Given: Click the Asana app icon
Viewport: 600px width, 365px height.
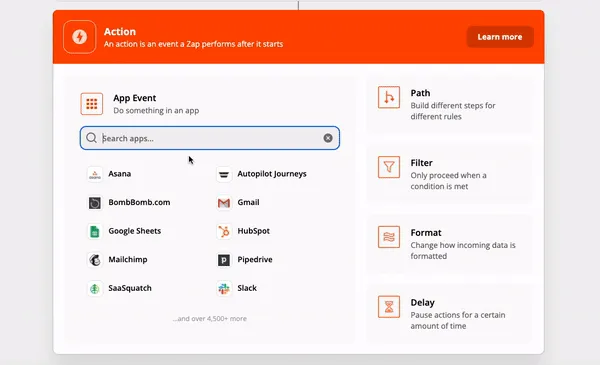Looking at the screenshot, I should pyautogui.click(x=95, y=174).
